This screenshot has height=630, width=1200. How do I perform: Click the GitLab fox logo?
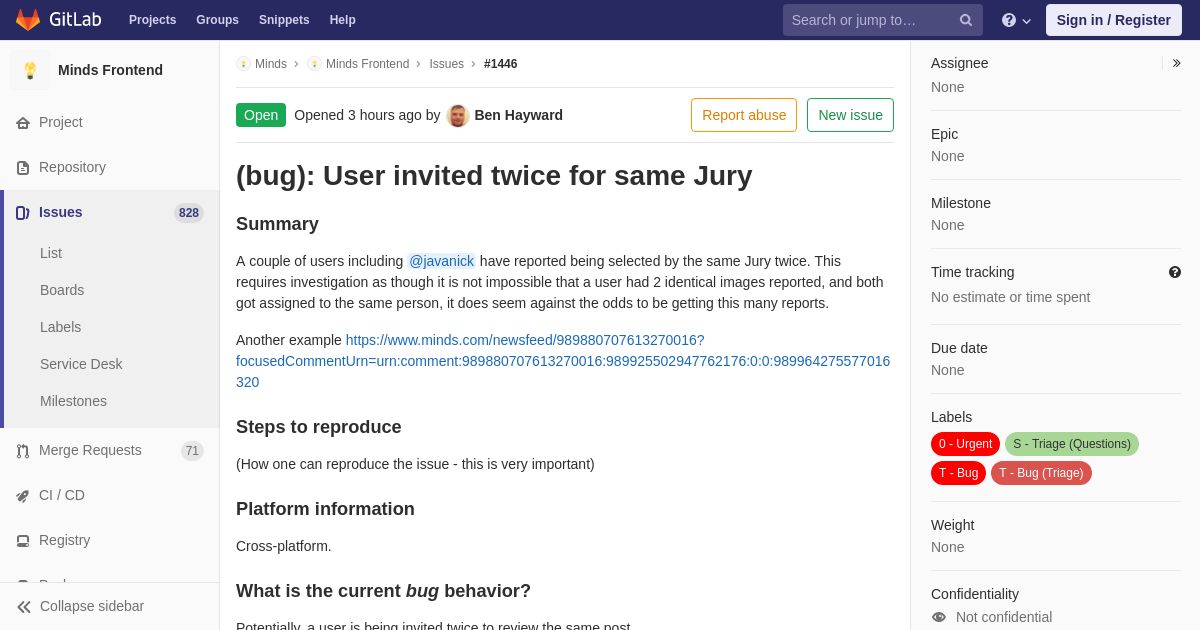[28, 20]
